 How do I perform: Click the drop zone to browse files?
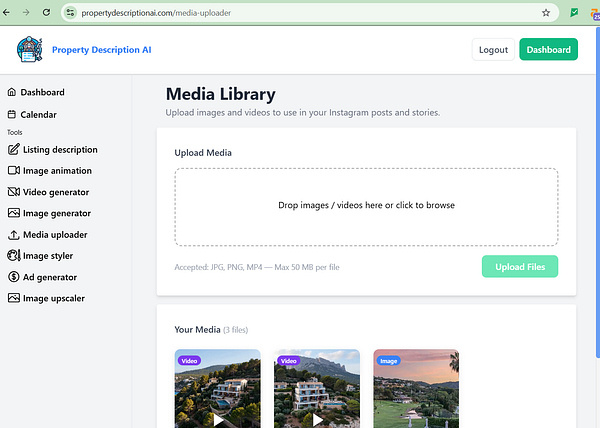coord(366,207)
